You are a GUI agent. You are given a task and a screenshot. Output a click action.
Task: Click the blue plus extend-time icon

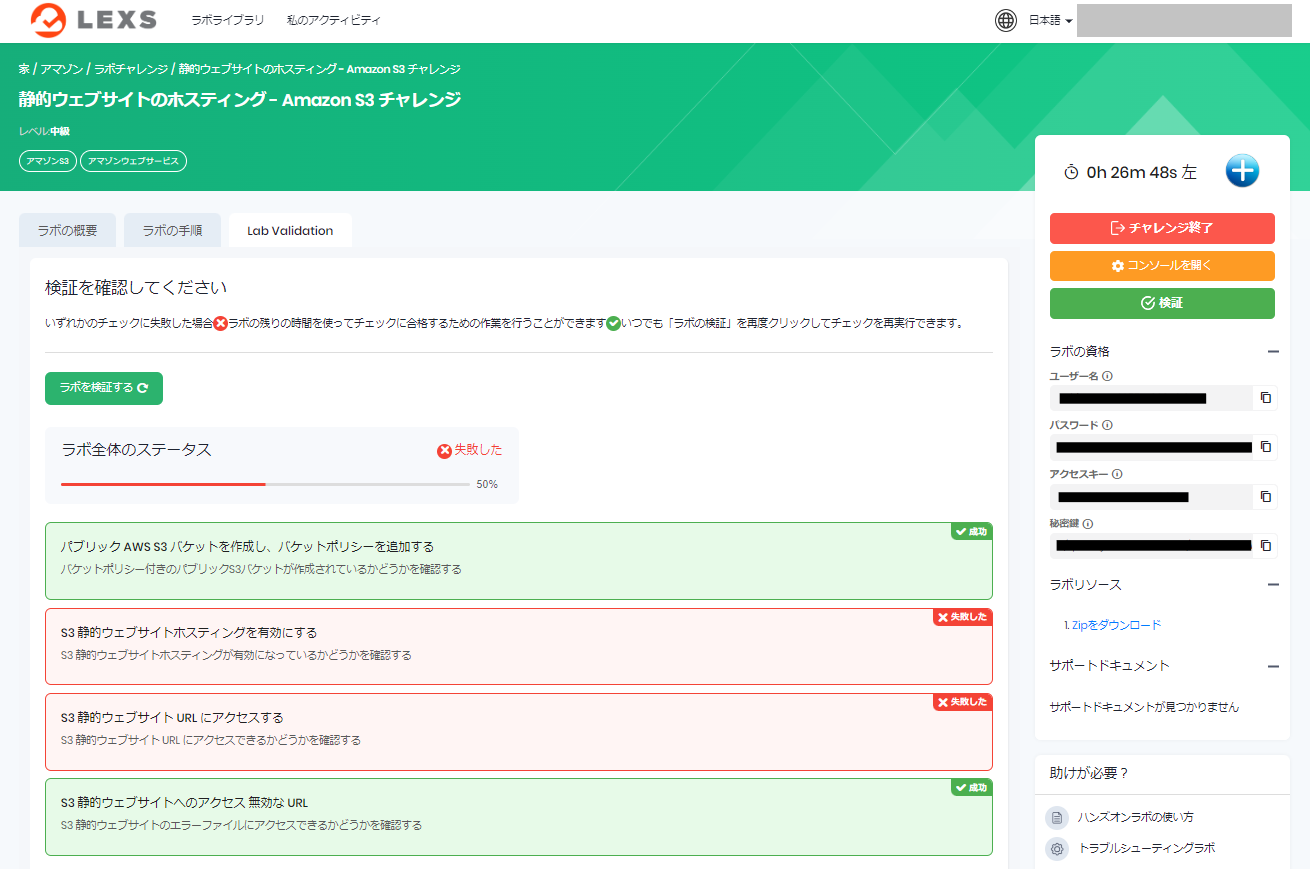pos(1242,171)
